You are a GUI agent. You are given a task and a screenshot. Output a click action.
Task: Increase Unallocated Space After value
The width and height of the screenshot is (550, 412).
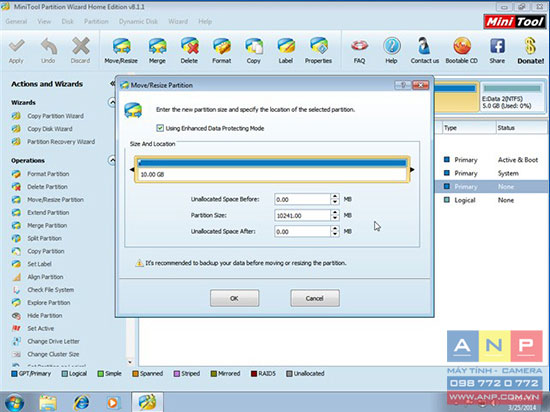coord(335,229)
